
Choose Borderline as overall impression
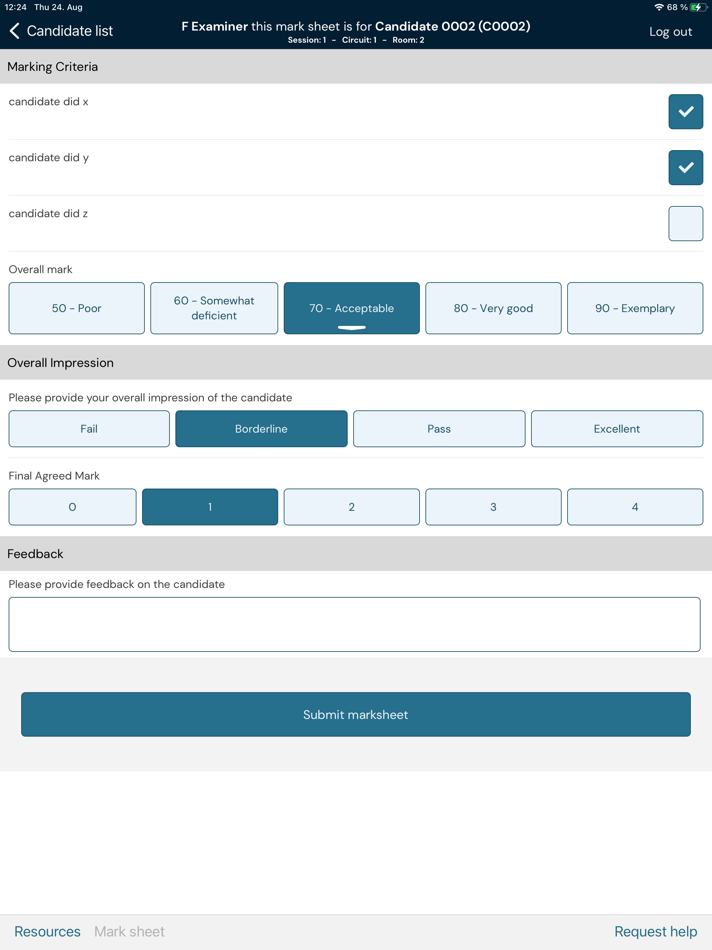(261, 429)
